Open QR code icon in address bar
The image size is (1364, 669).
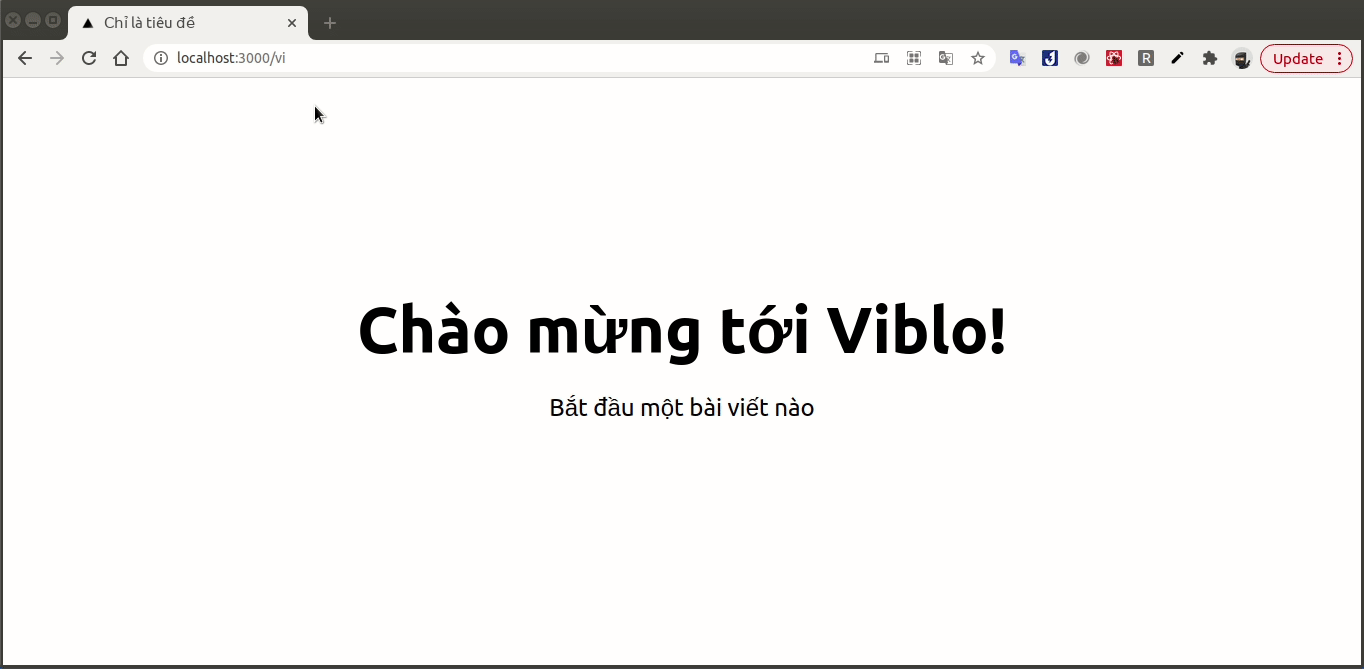click(913, 58)
